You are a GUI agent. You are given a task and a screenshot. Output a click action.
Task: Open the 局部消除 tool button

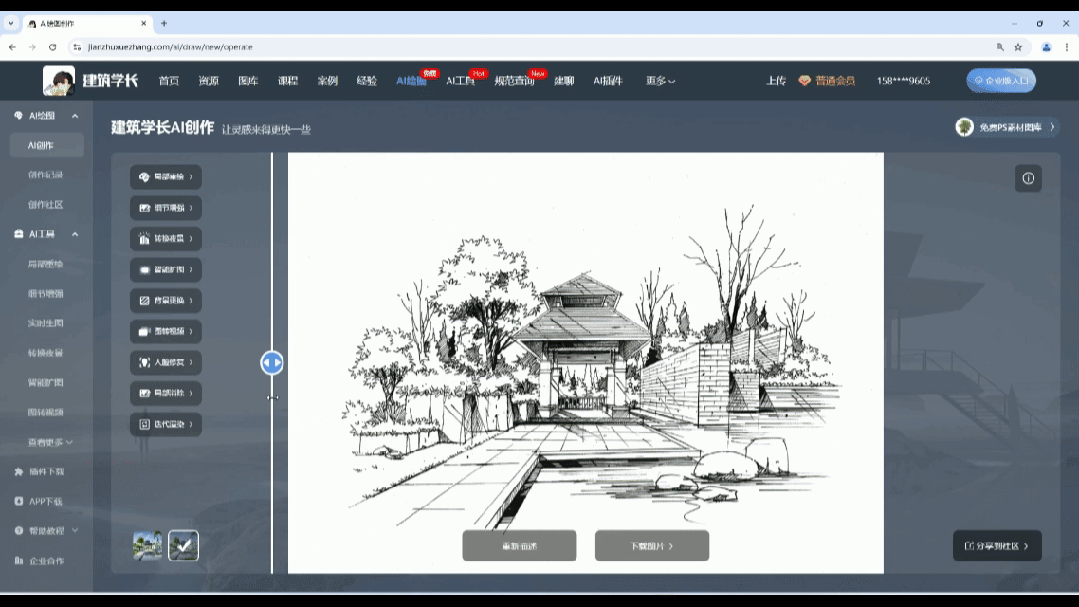click(x=166, y=393)
